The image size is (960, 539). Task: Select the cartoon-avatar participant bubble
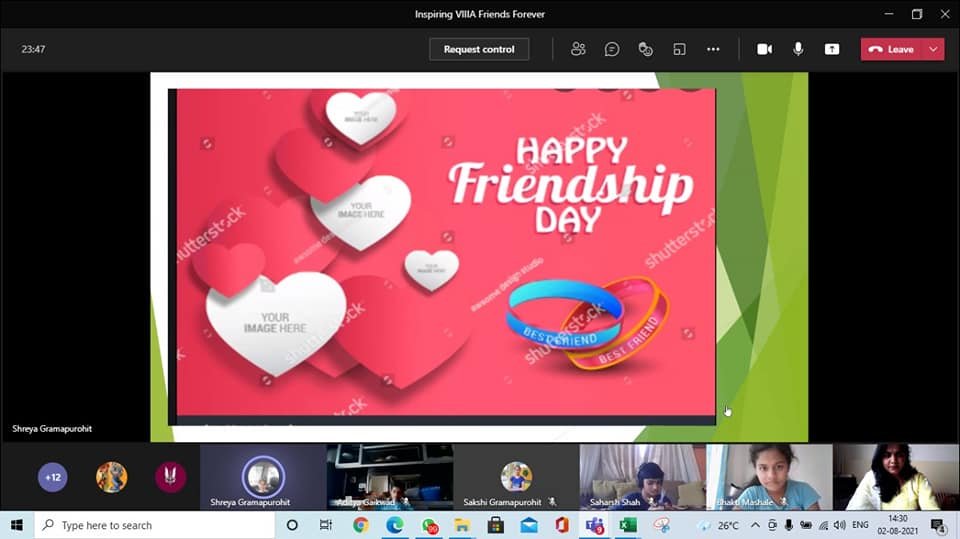[x=111, y=477]
